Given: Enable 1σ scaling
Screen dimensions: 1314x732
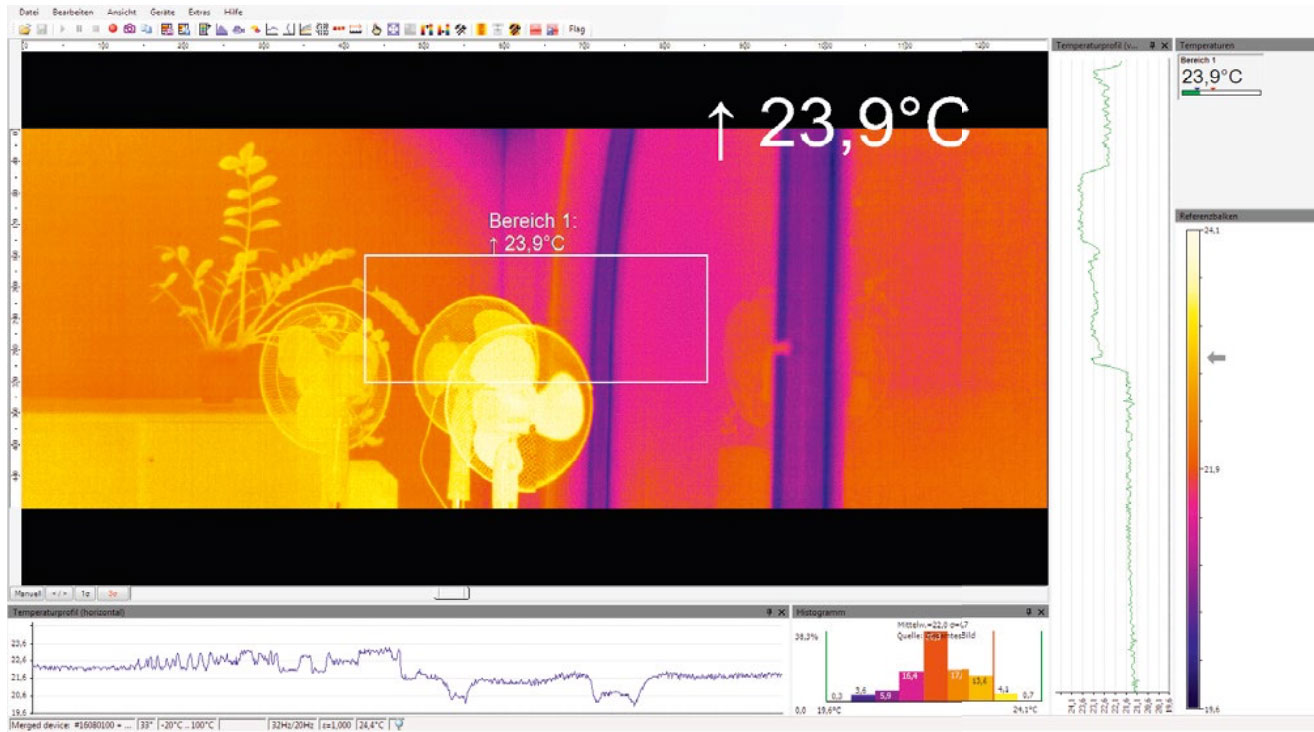Looking at the screenshot, I should click(86, 592).
